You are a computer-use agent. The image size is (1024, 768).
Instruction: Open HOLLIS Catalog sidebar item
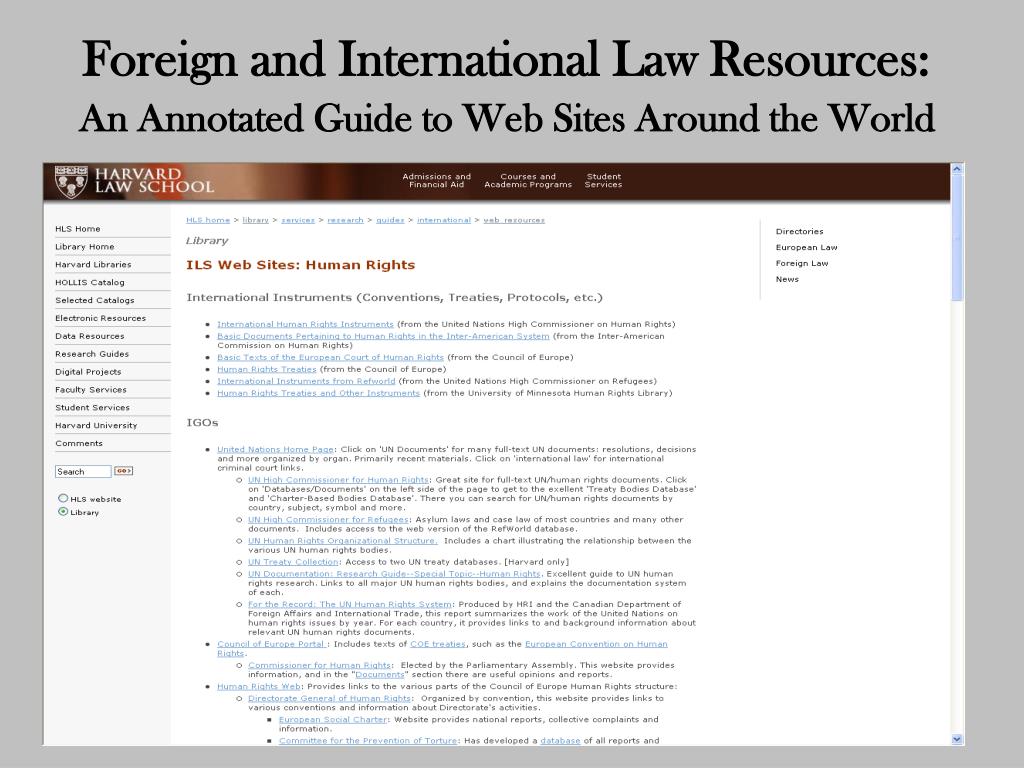[x=90, y=283]
